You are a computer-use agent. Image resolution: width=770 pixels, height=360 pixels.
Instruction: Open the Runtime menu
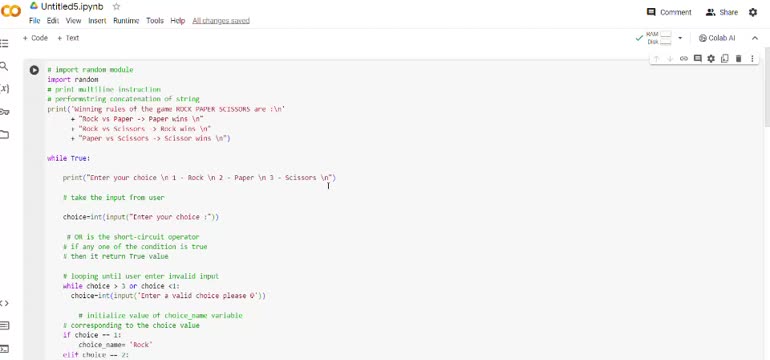(126, 21)
